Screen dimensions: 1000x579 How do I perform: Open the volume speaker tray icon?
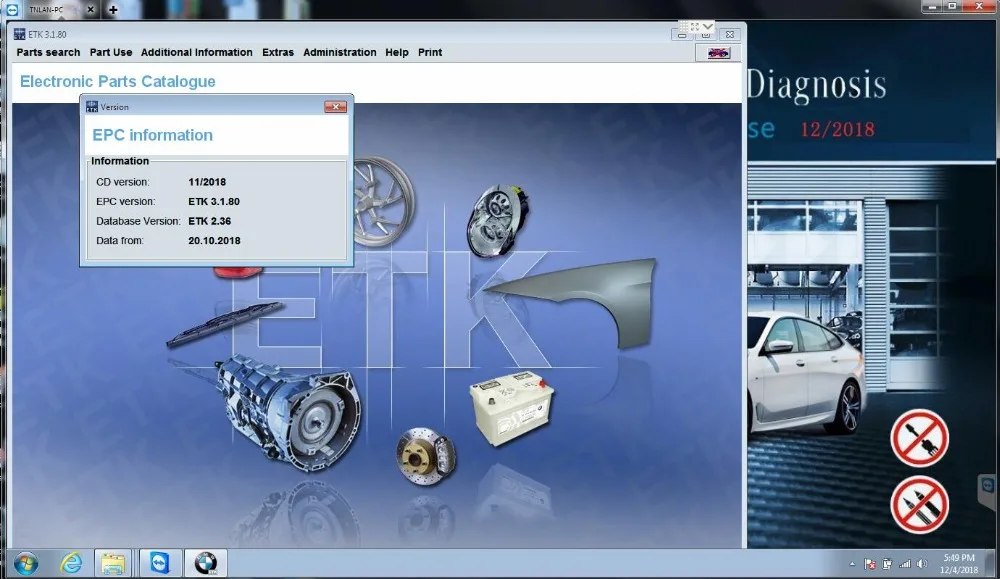[922, 564]
